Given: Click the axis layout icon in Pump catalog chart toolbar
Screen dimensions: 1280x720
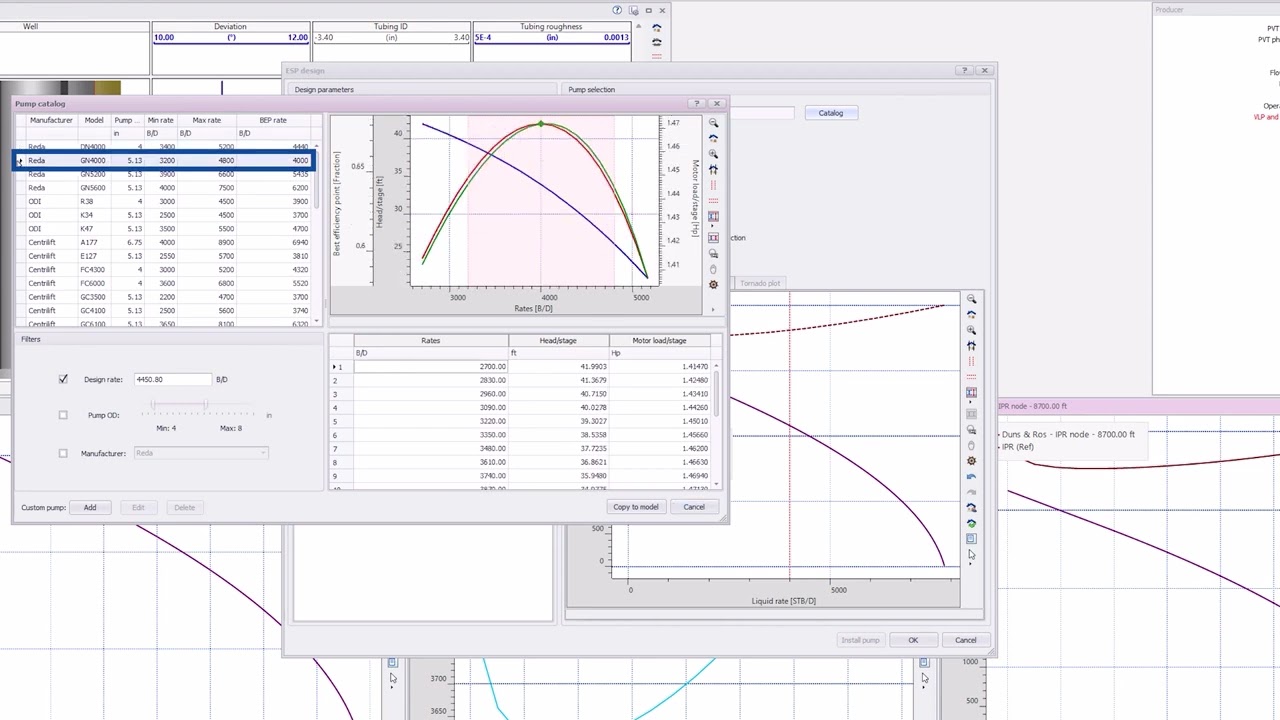Looking at the screenshot, I should [713, 216].
